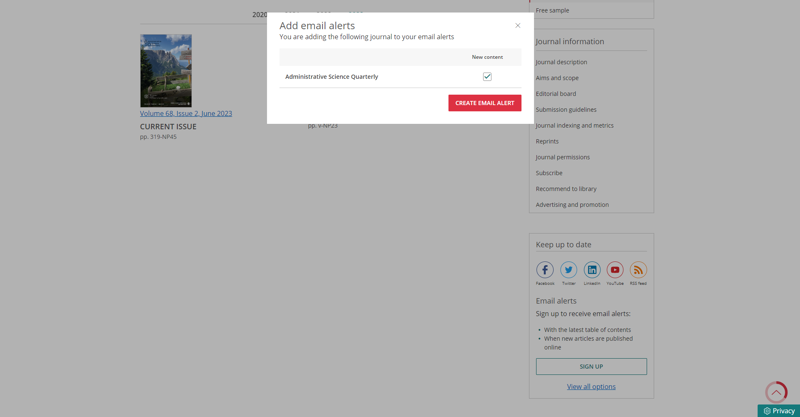Select Submission guidelines link

pos(566,110)
